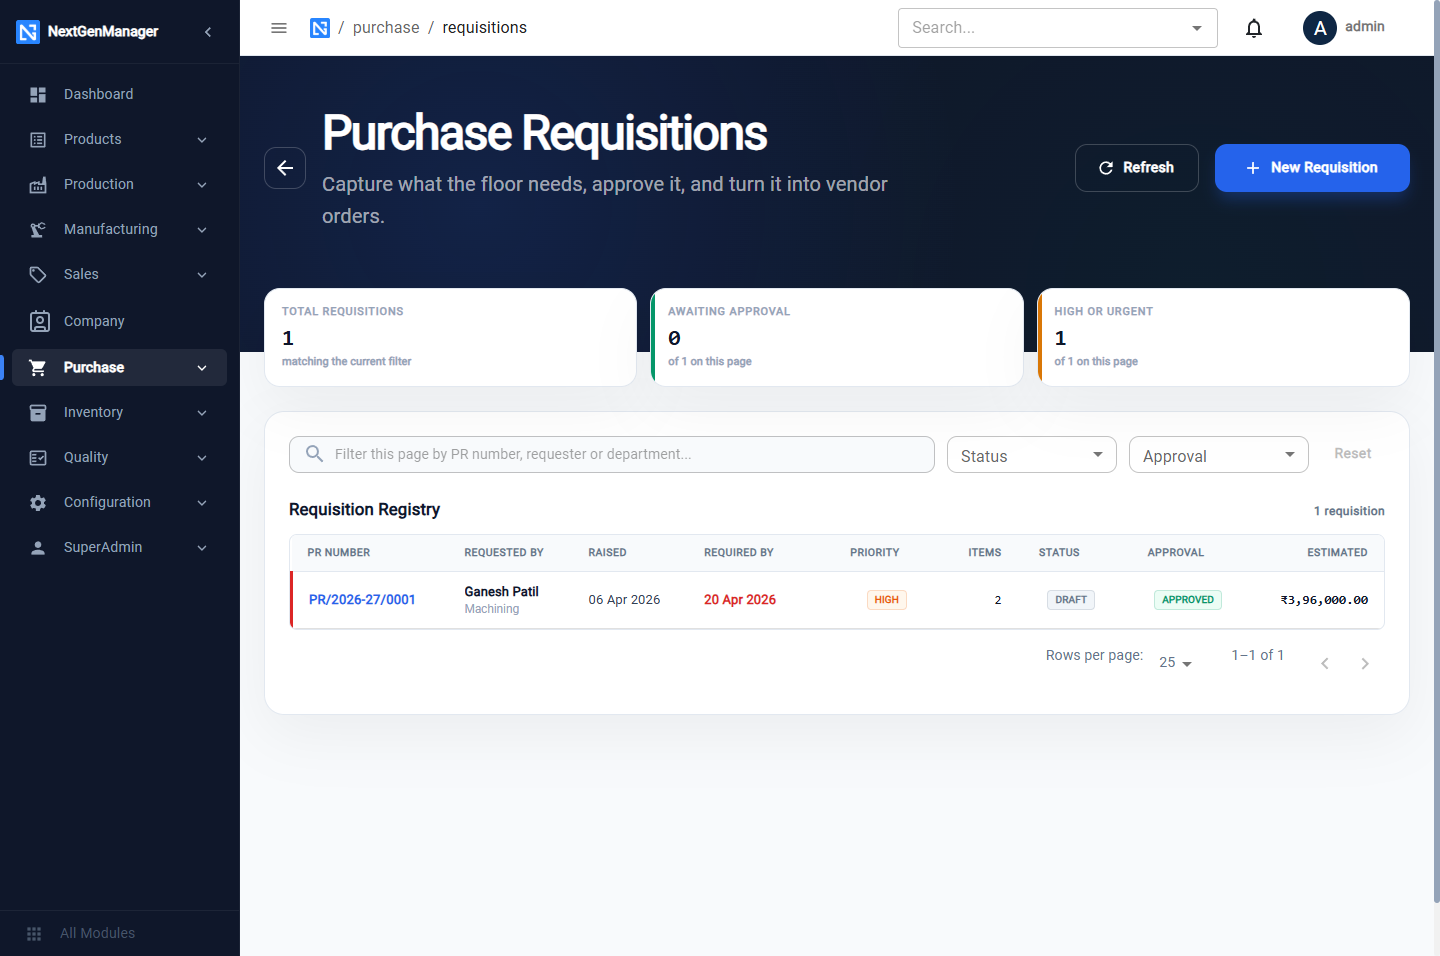Click the Total Requisitions card
Viewport: 1440px width, 956px height.
(x=450, y=337)
